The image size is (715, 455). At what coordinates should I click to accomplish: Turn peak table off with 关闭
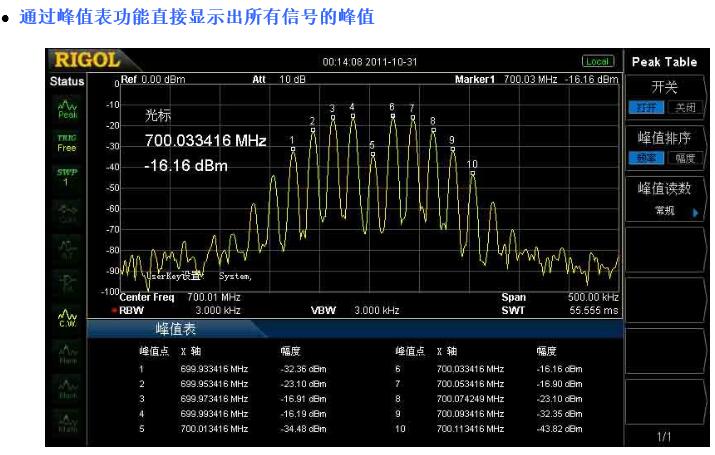pos(684,107)
